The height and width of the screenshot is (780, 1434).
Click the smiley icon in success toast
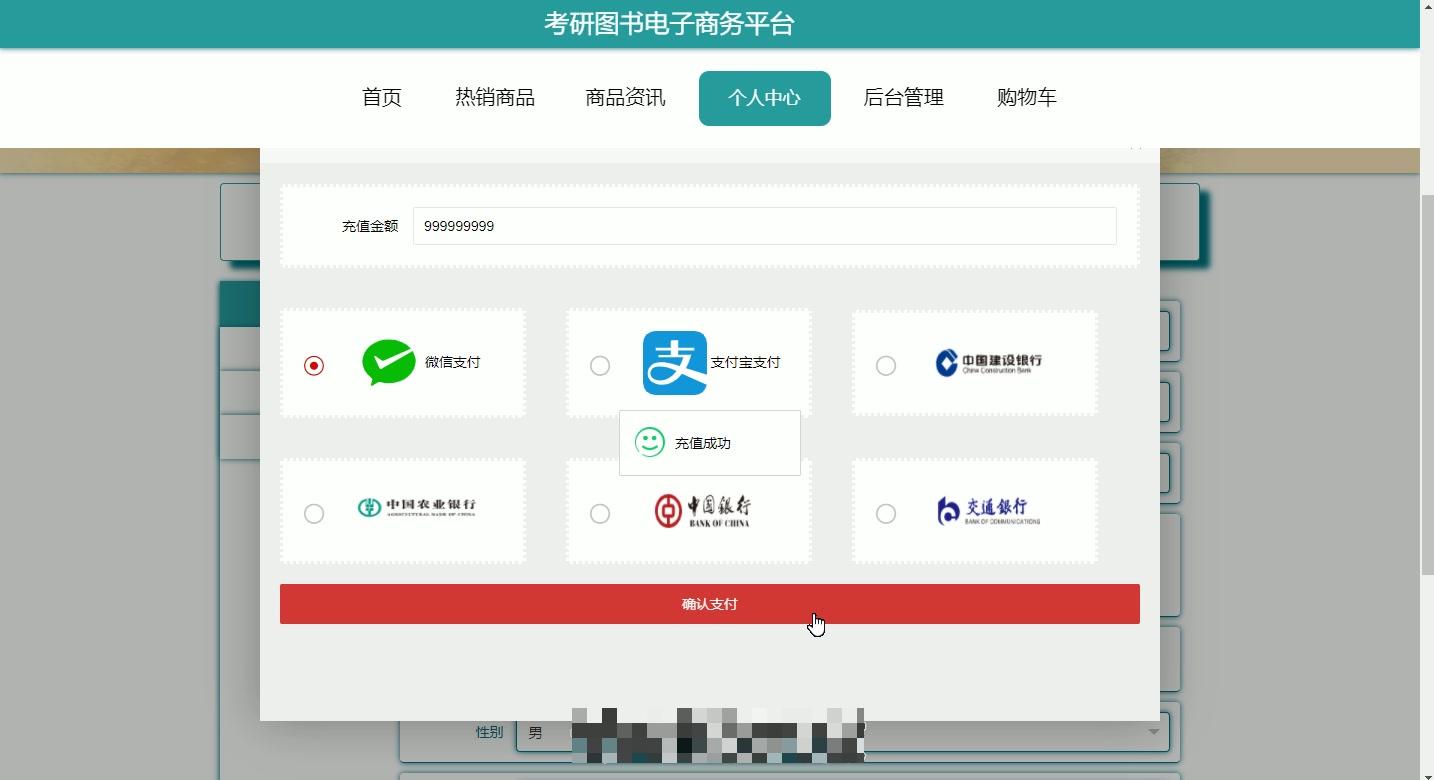[x=650, y=442]
